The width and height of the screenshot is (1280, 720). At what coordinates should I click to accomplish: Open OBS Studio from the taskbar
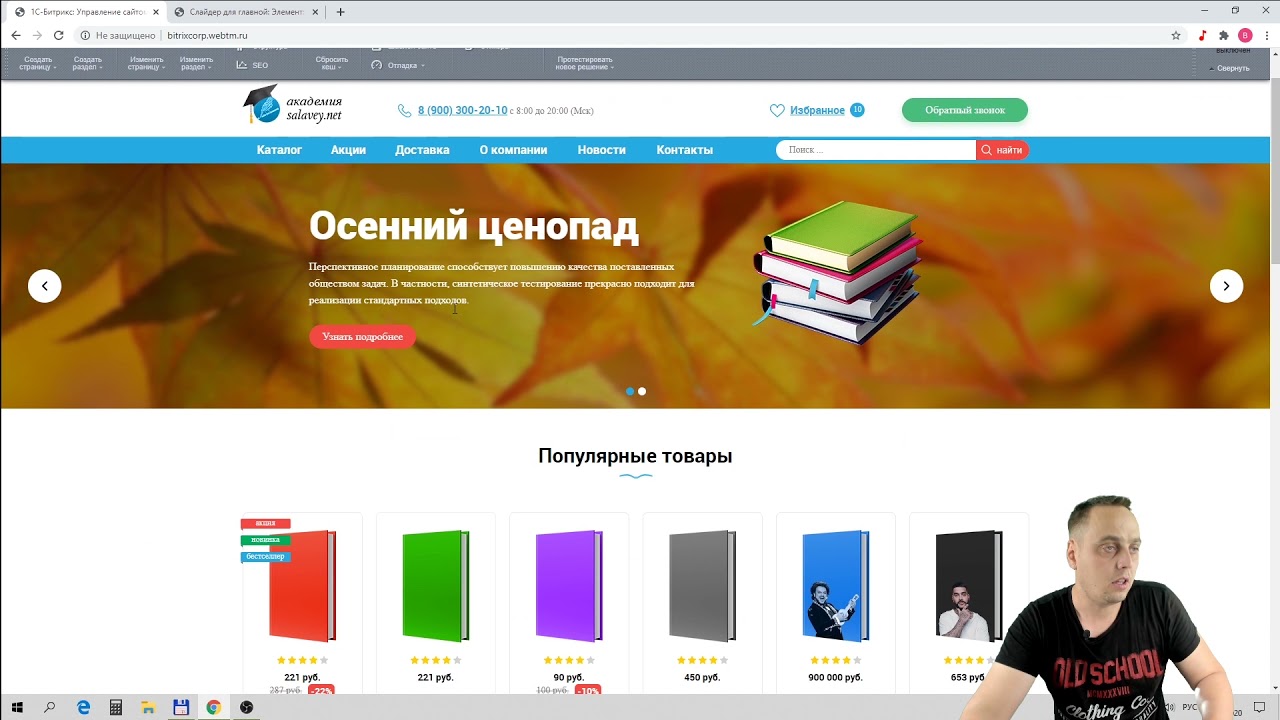[246, 707]
